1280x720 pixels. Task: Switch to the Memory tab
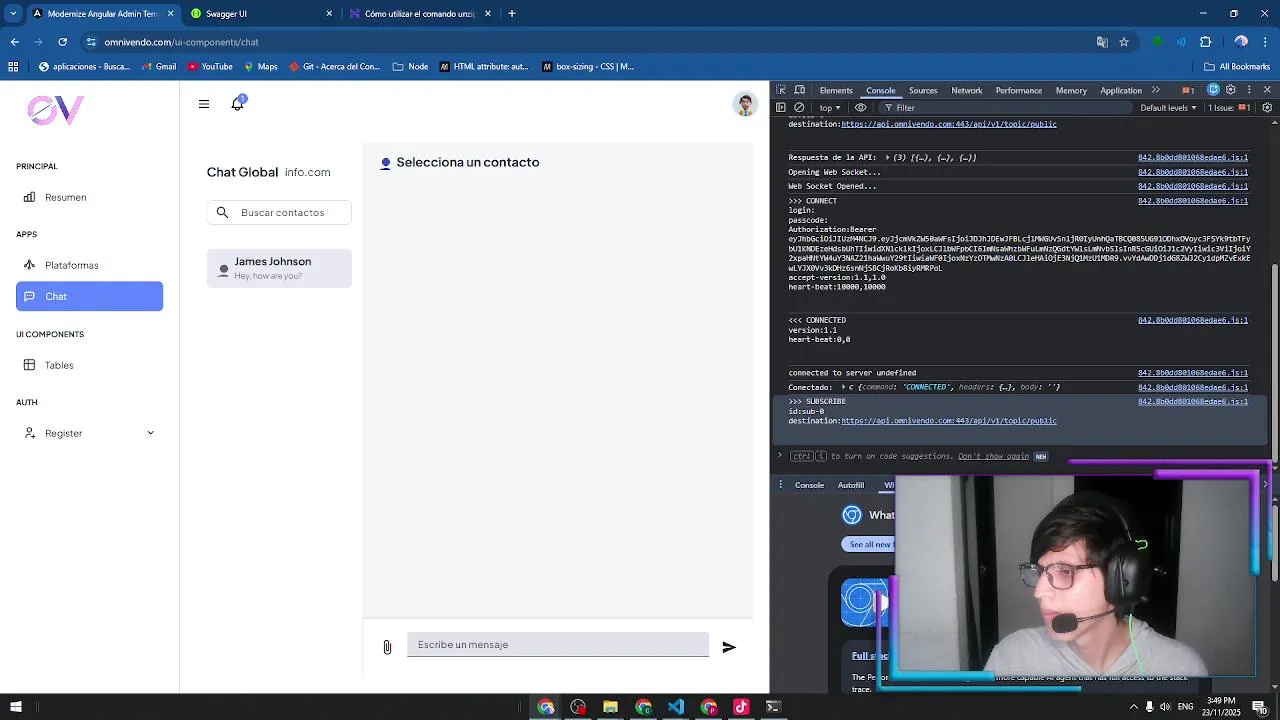tap(1071, 90)
